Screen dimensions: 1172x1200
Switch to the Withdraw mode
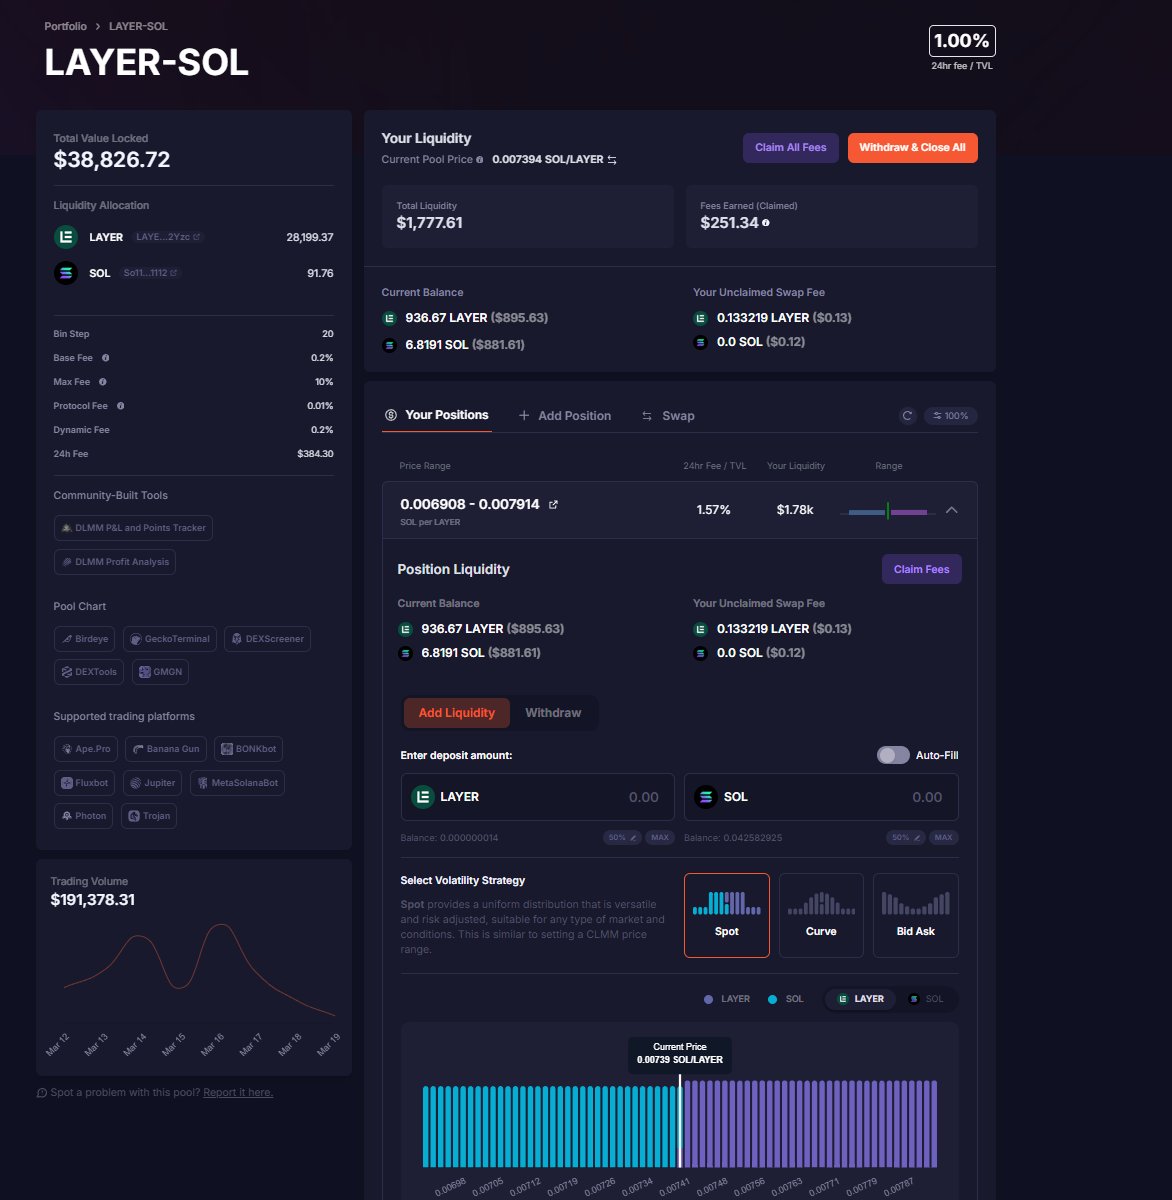click(x=553, y=713)
